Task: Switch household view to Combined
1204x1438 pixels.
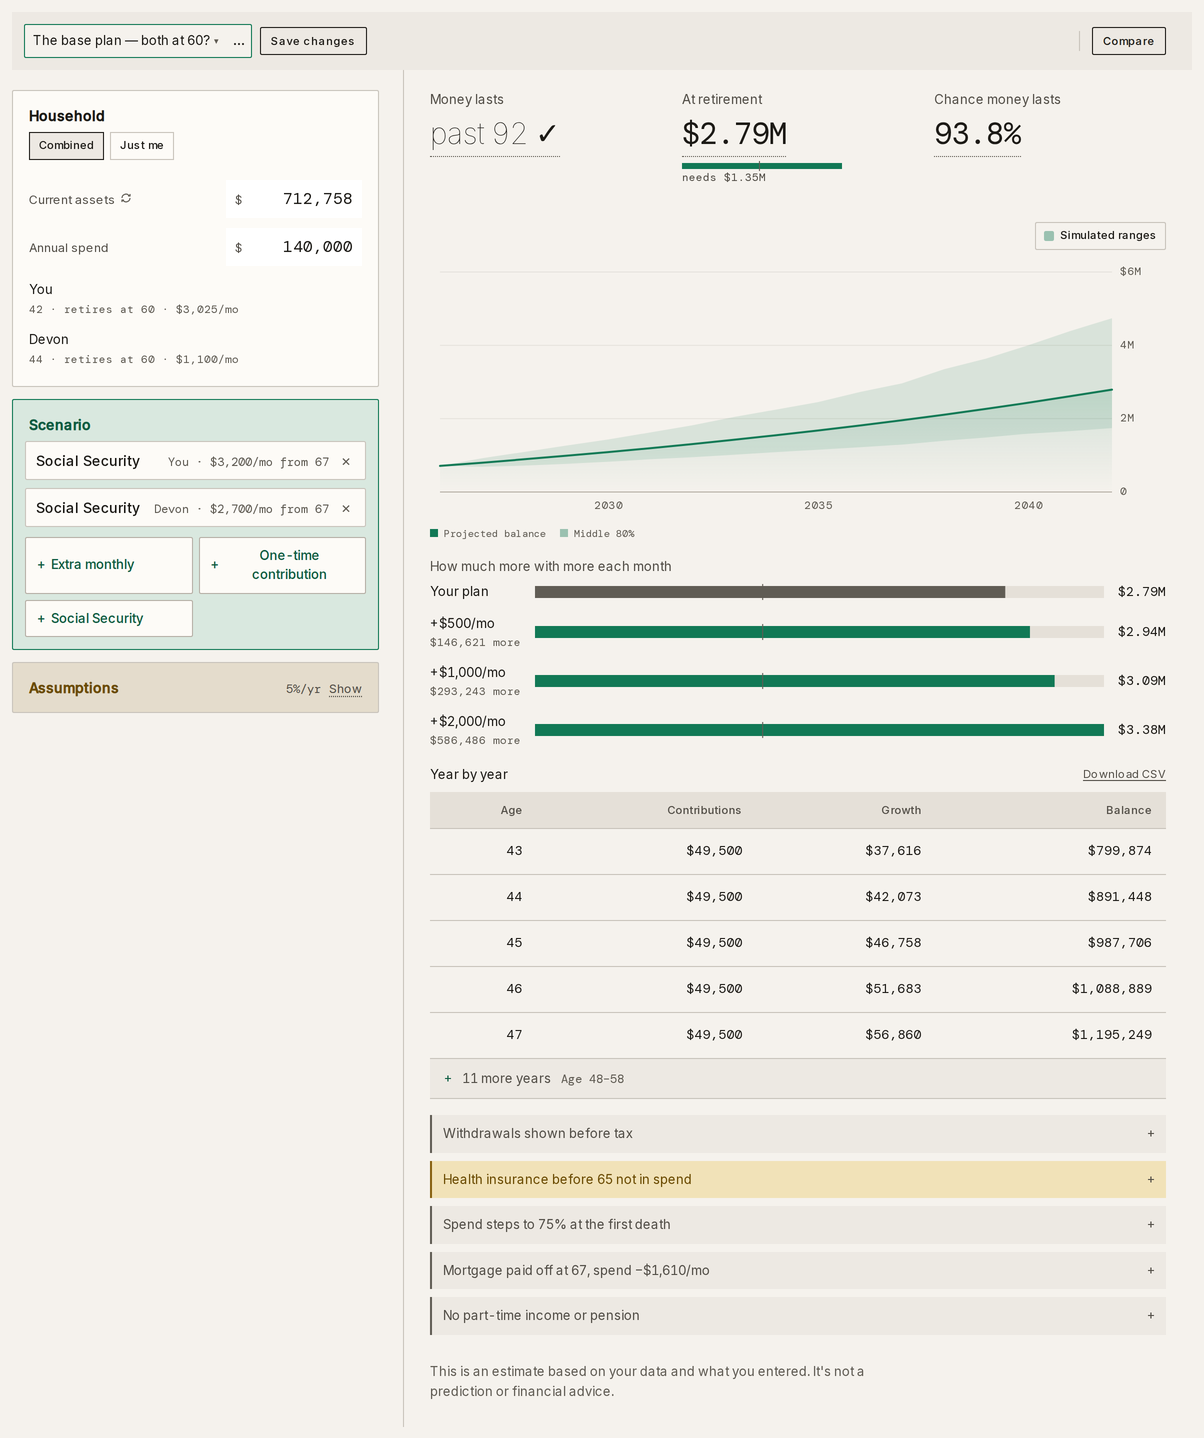Action: click(x=66, y=146)
